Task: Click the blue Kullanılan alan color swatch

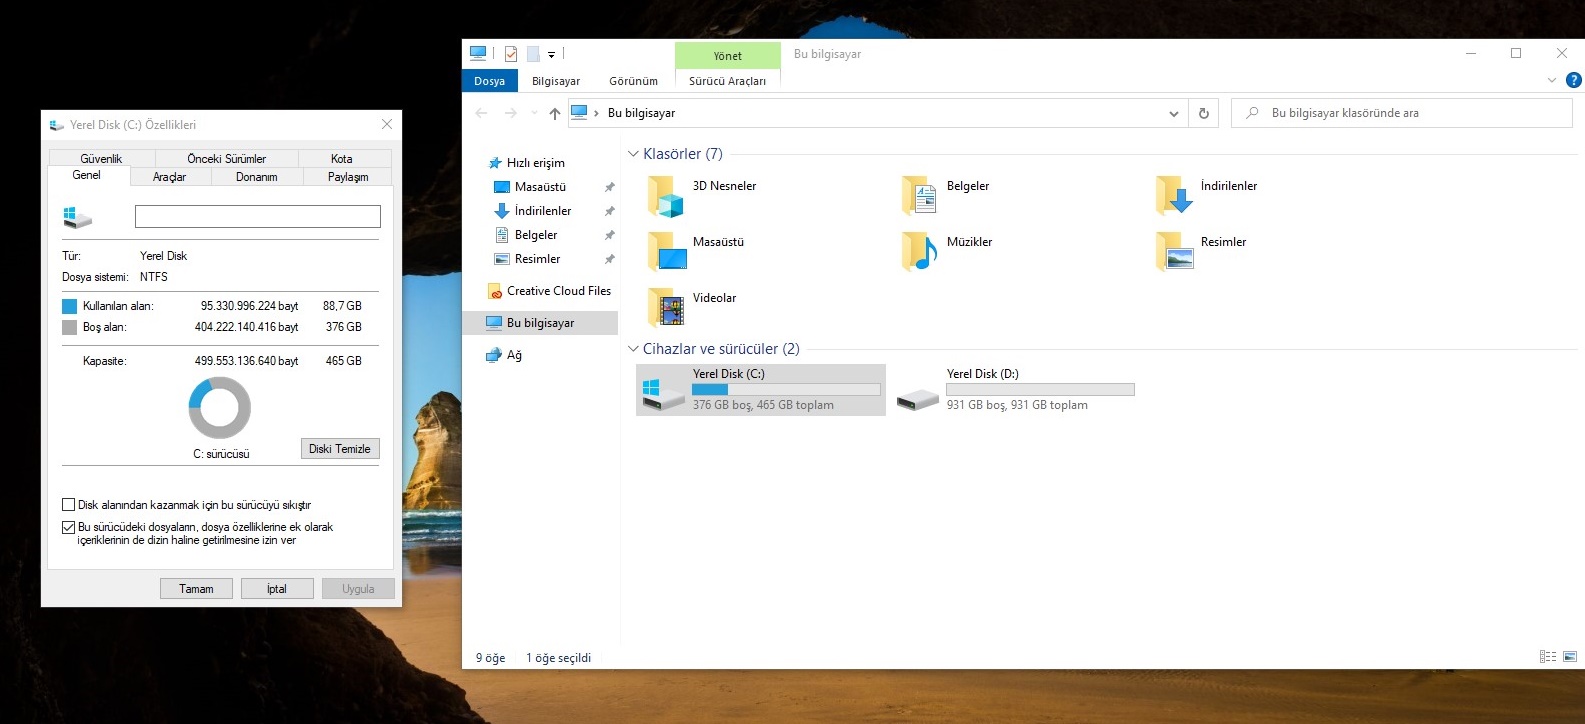Action: [x=69, y=306]
